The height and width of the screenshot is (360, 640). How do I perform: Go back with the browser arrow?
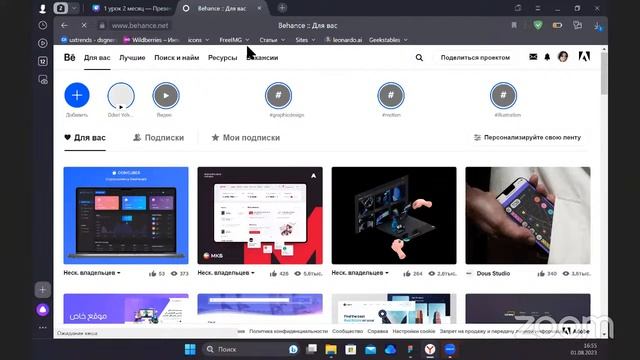coord(64,25)
